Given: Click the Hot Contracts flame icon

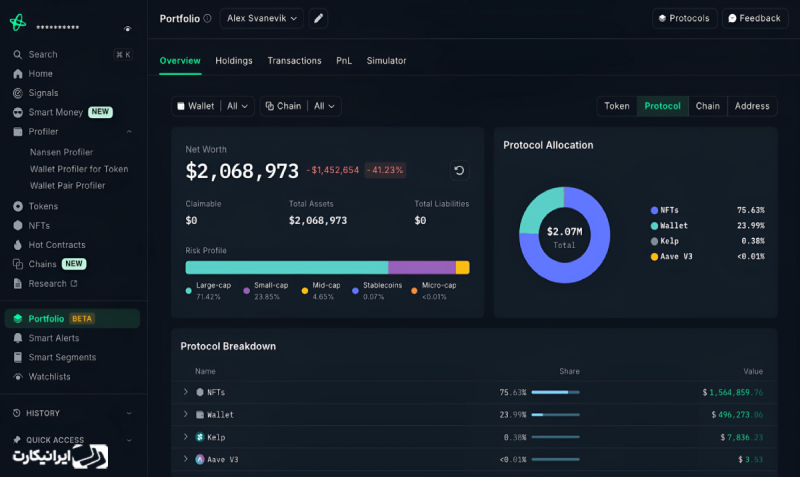Looking at the screenshot, I should pos(18,245).
